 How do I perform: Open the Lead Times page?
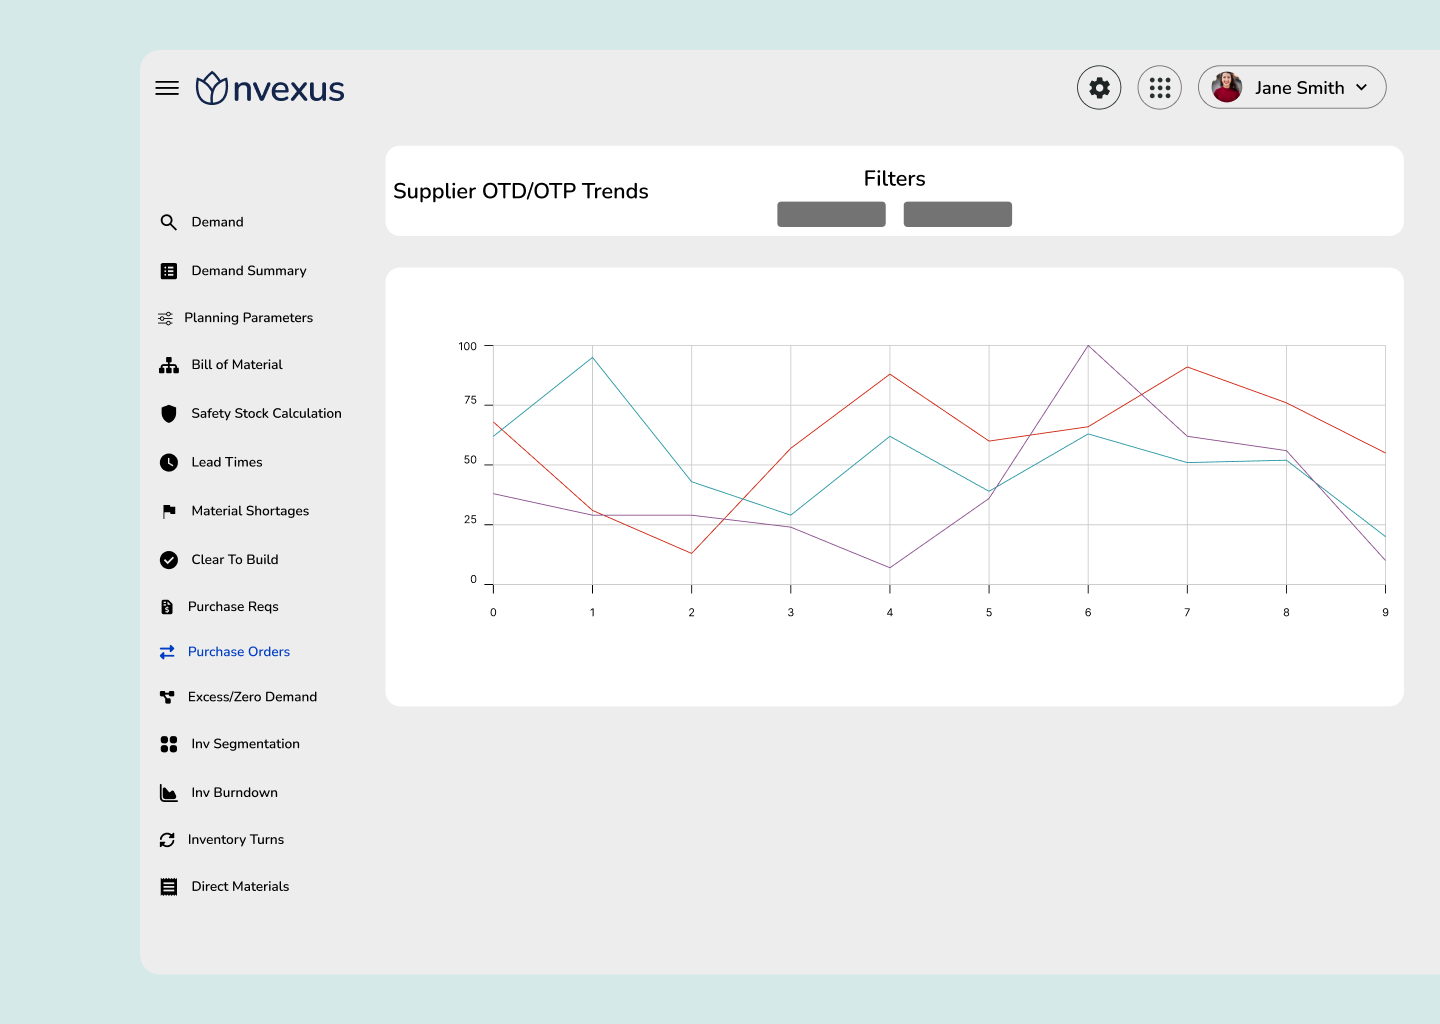pyautogui.click(x=227, y=462)
